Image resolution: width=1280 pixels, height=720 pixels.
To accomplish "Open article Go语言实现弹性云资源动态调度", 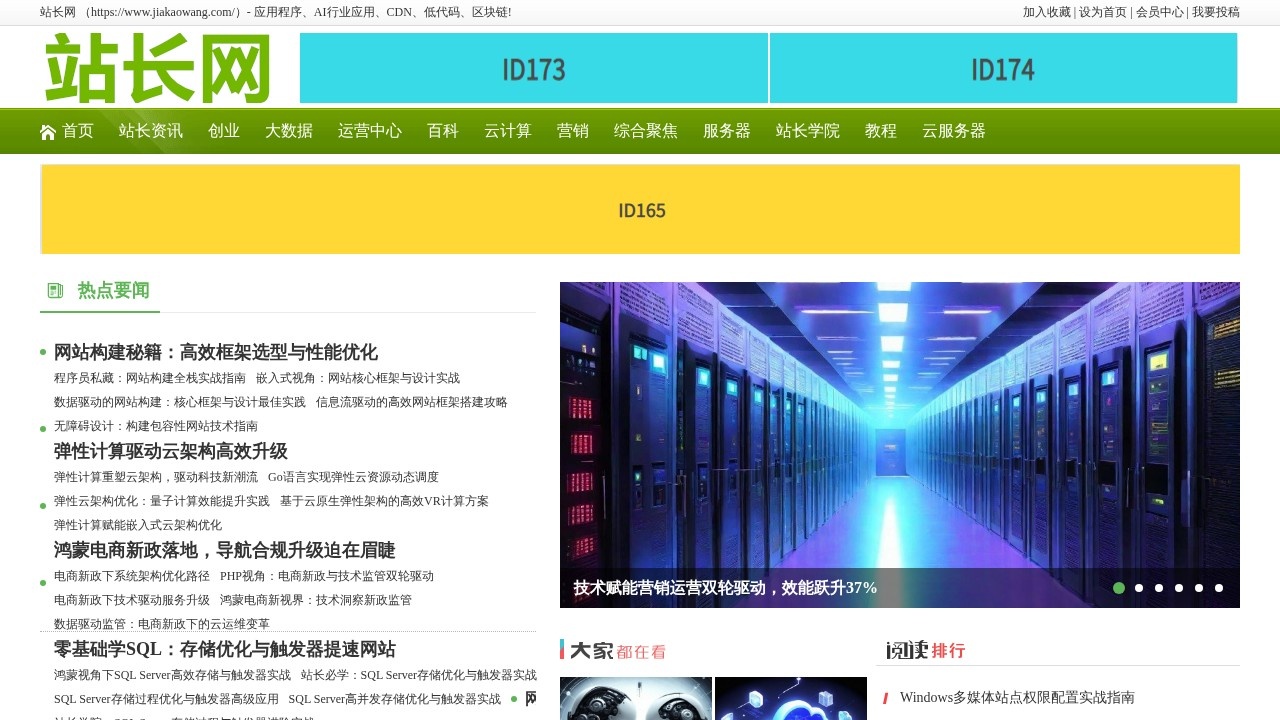I will 353,477.
